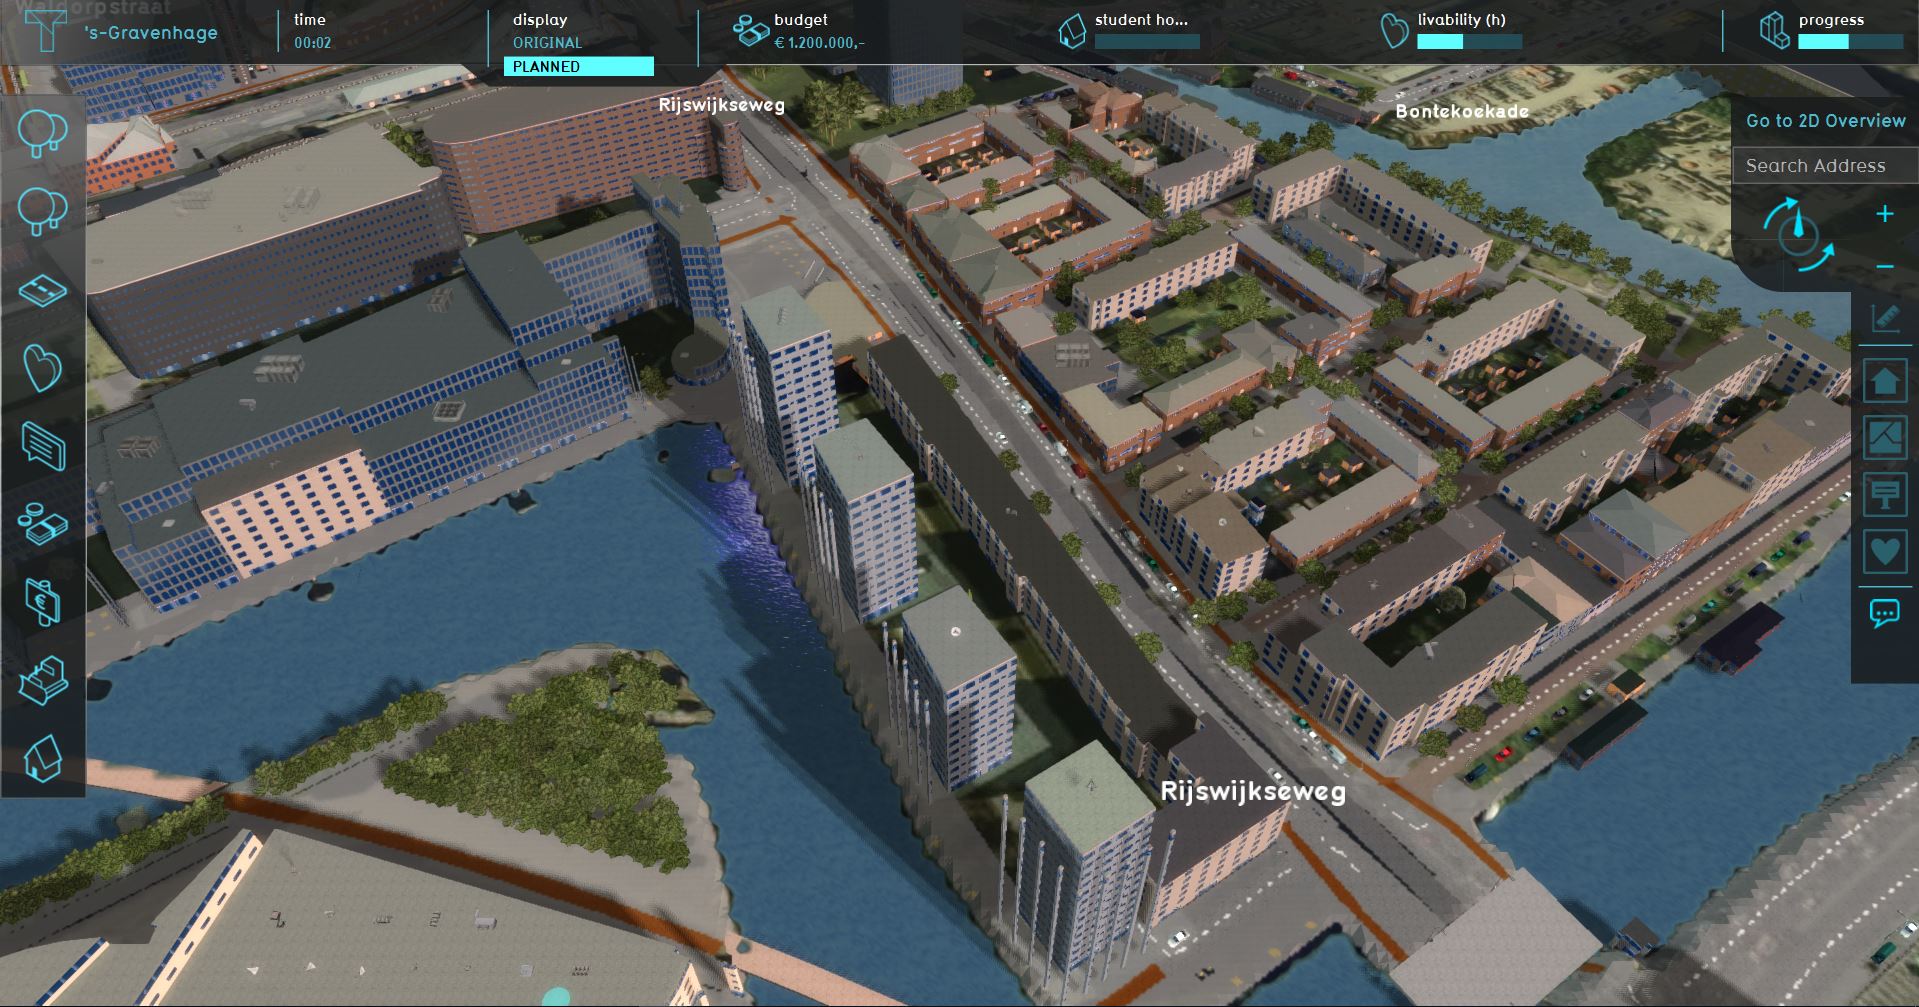This screenshot has height=1007, width=1919.
Task: Select the coins and cash money icon
Action: pos(42,523)
